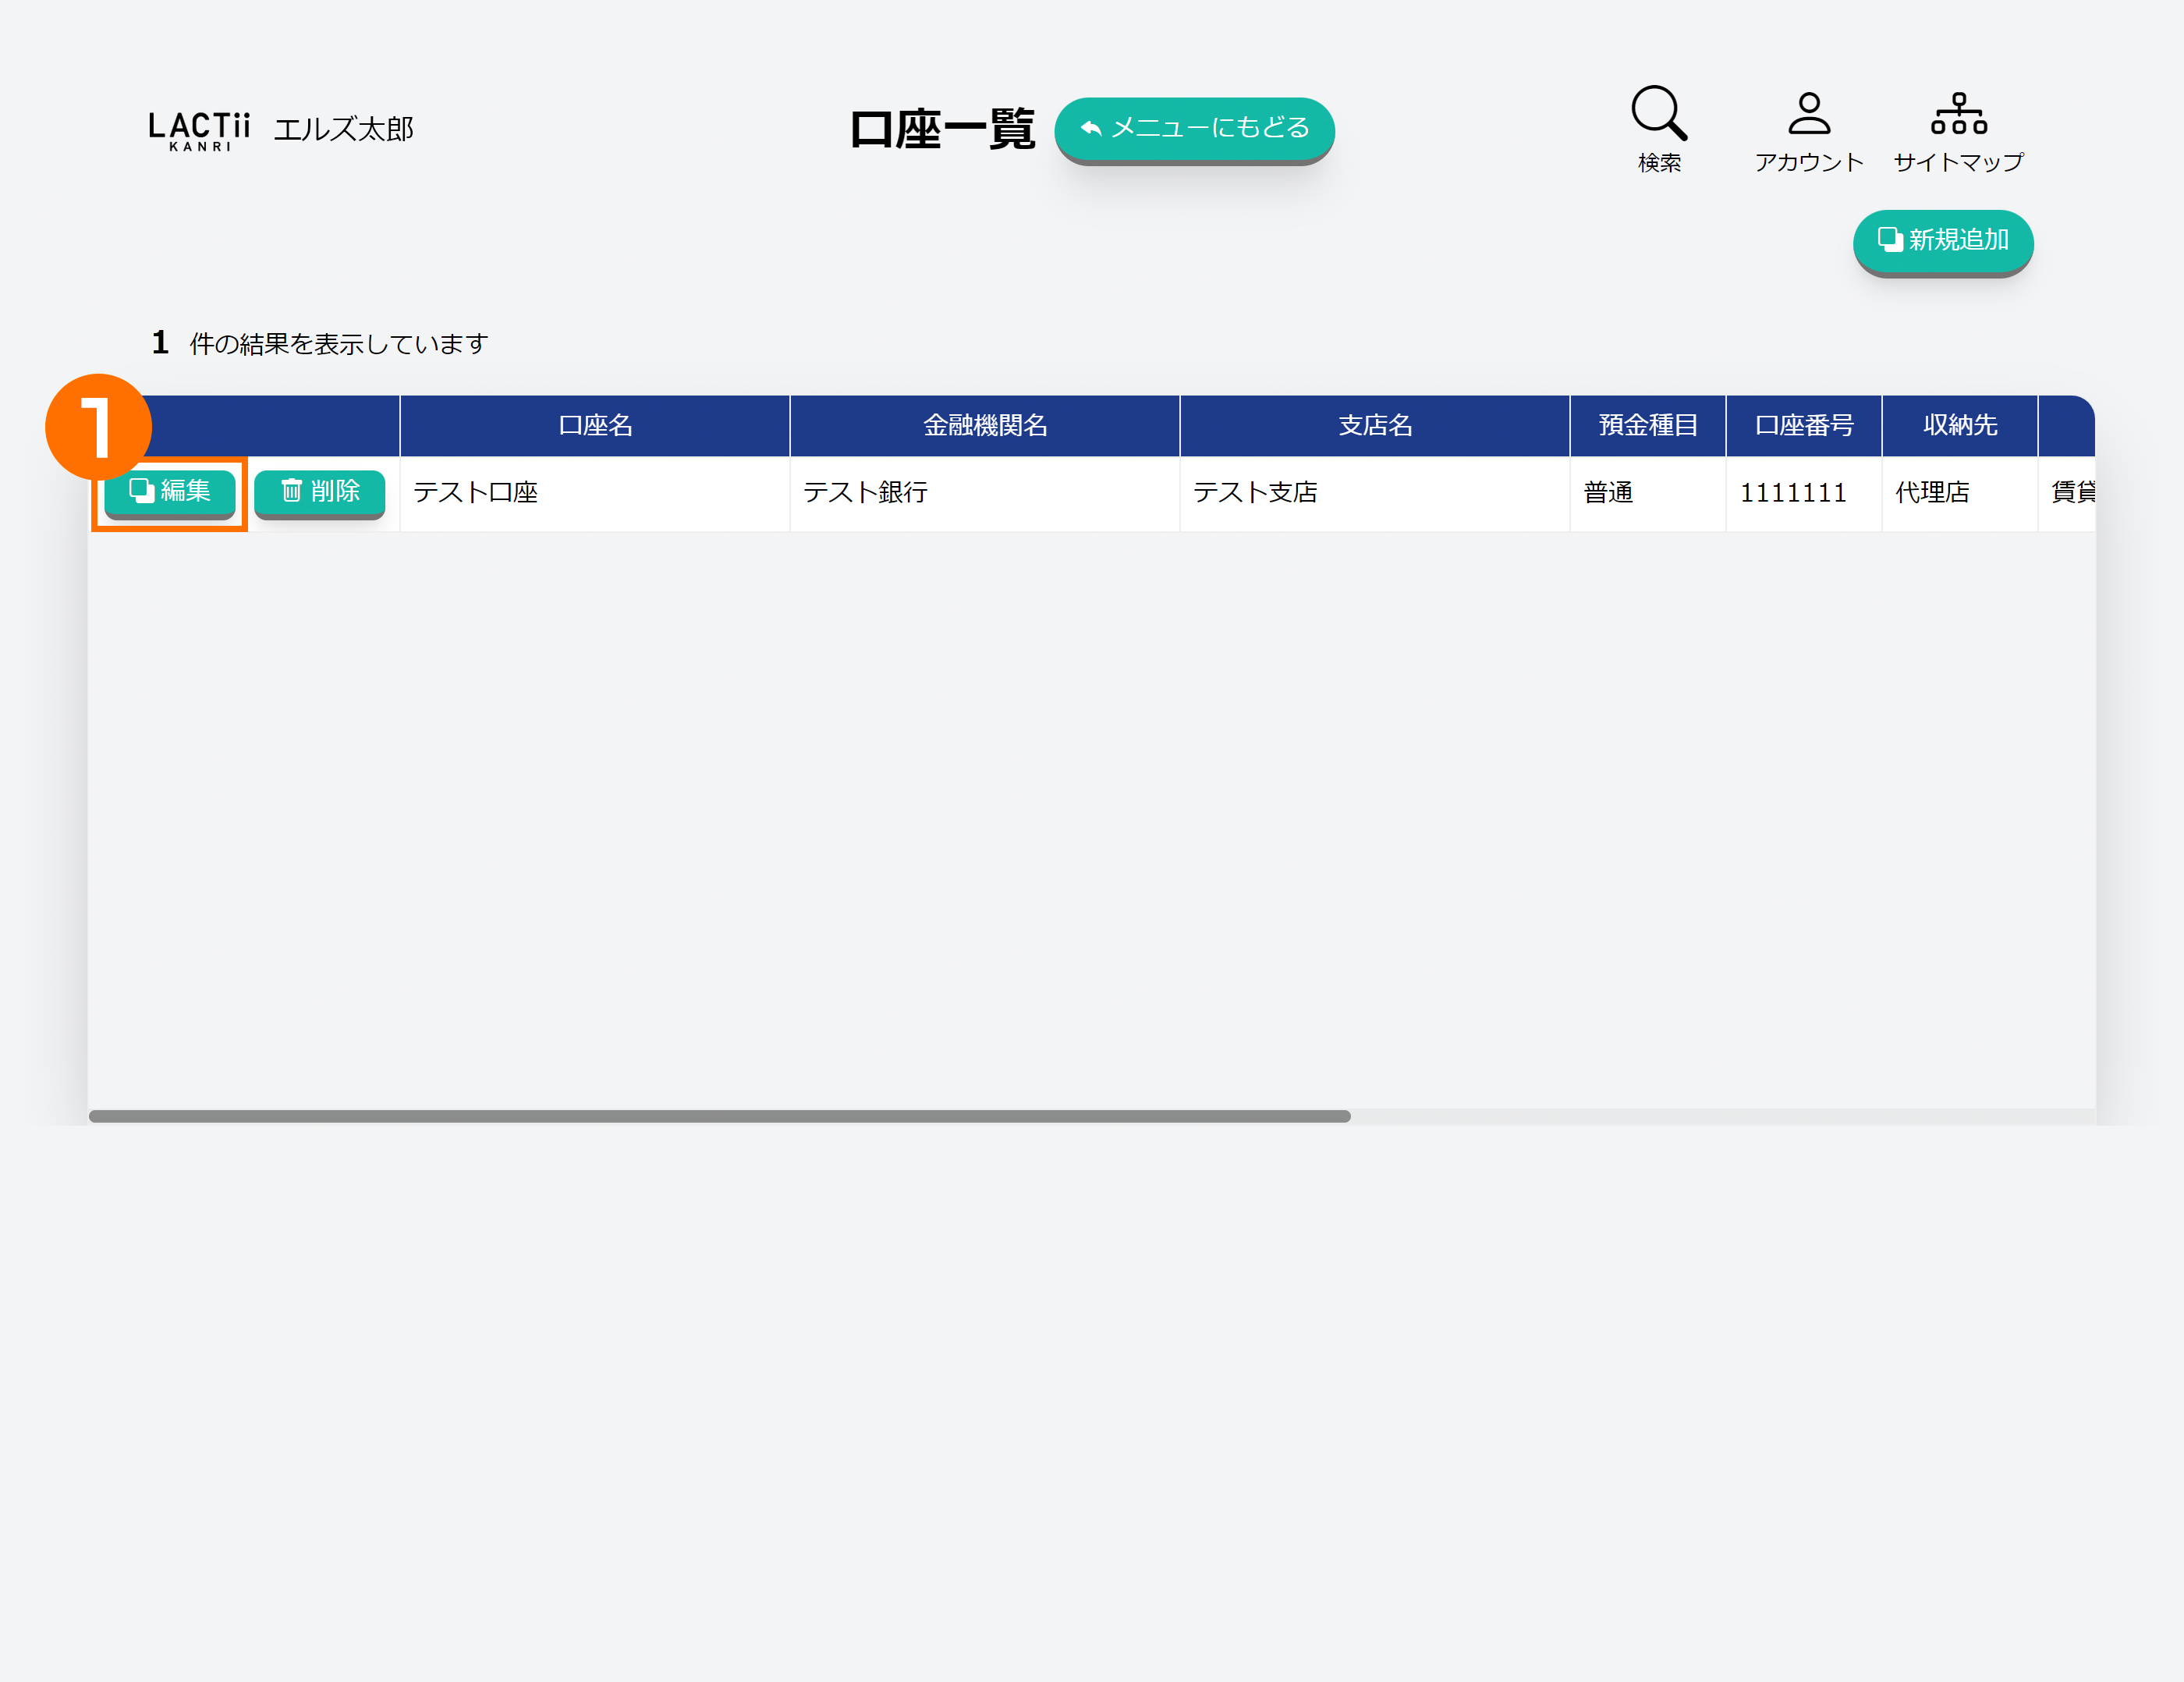2184x1682 pixels.
Task: Click the 新規追加 add new button
Action: [1942, 240]
